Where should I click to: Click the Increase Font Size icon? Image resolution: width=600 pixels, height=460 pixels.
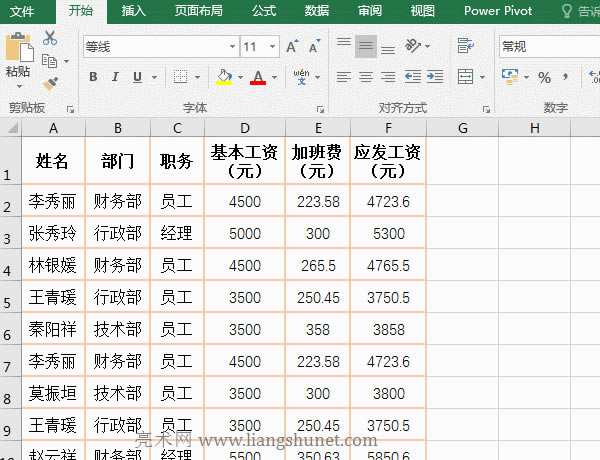pyautogui.click(x=292, y=47)
